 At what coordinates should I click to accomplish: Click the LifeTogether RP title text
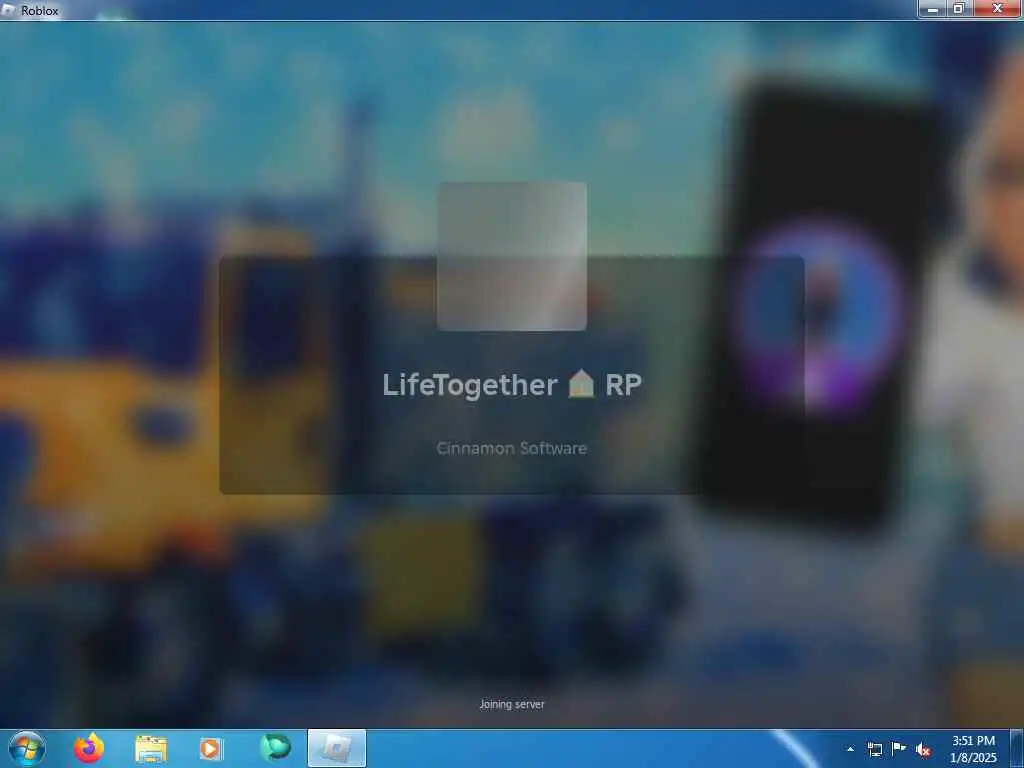click(x=512, y=385)
